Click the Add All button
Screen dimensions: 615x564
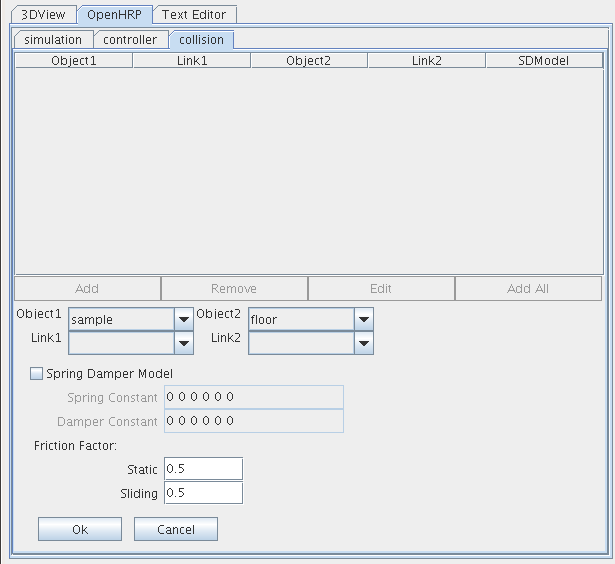(528, 289)
